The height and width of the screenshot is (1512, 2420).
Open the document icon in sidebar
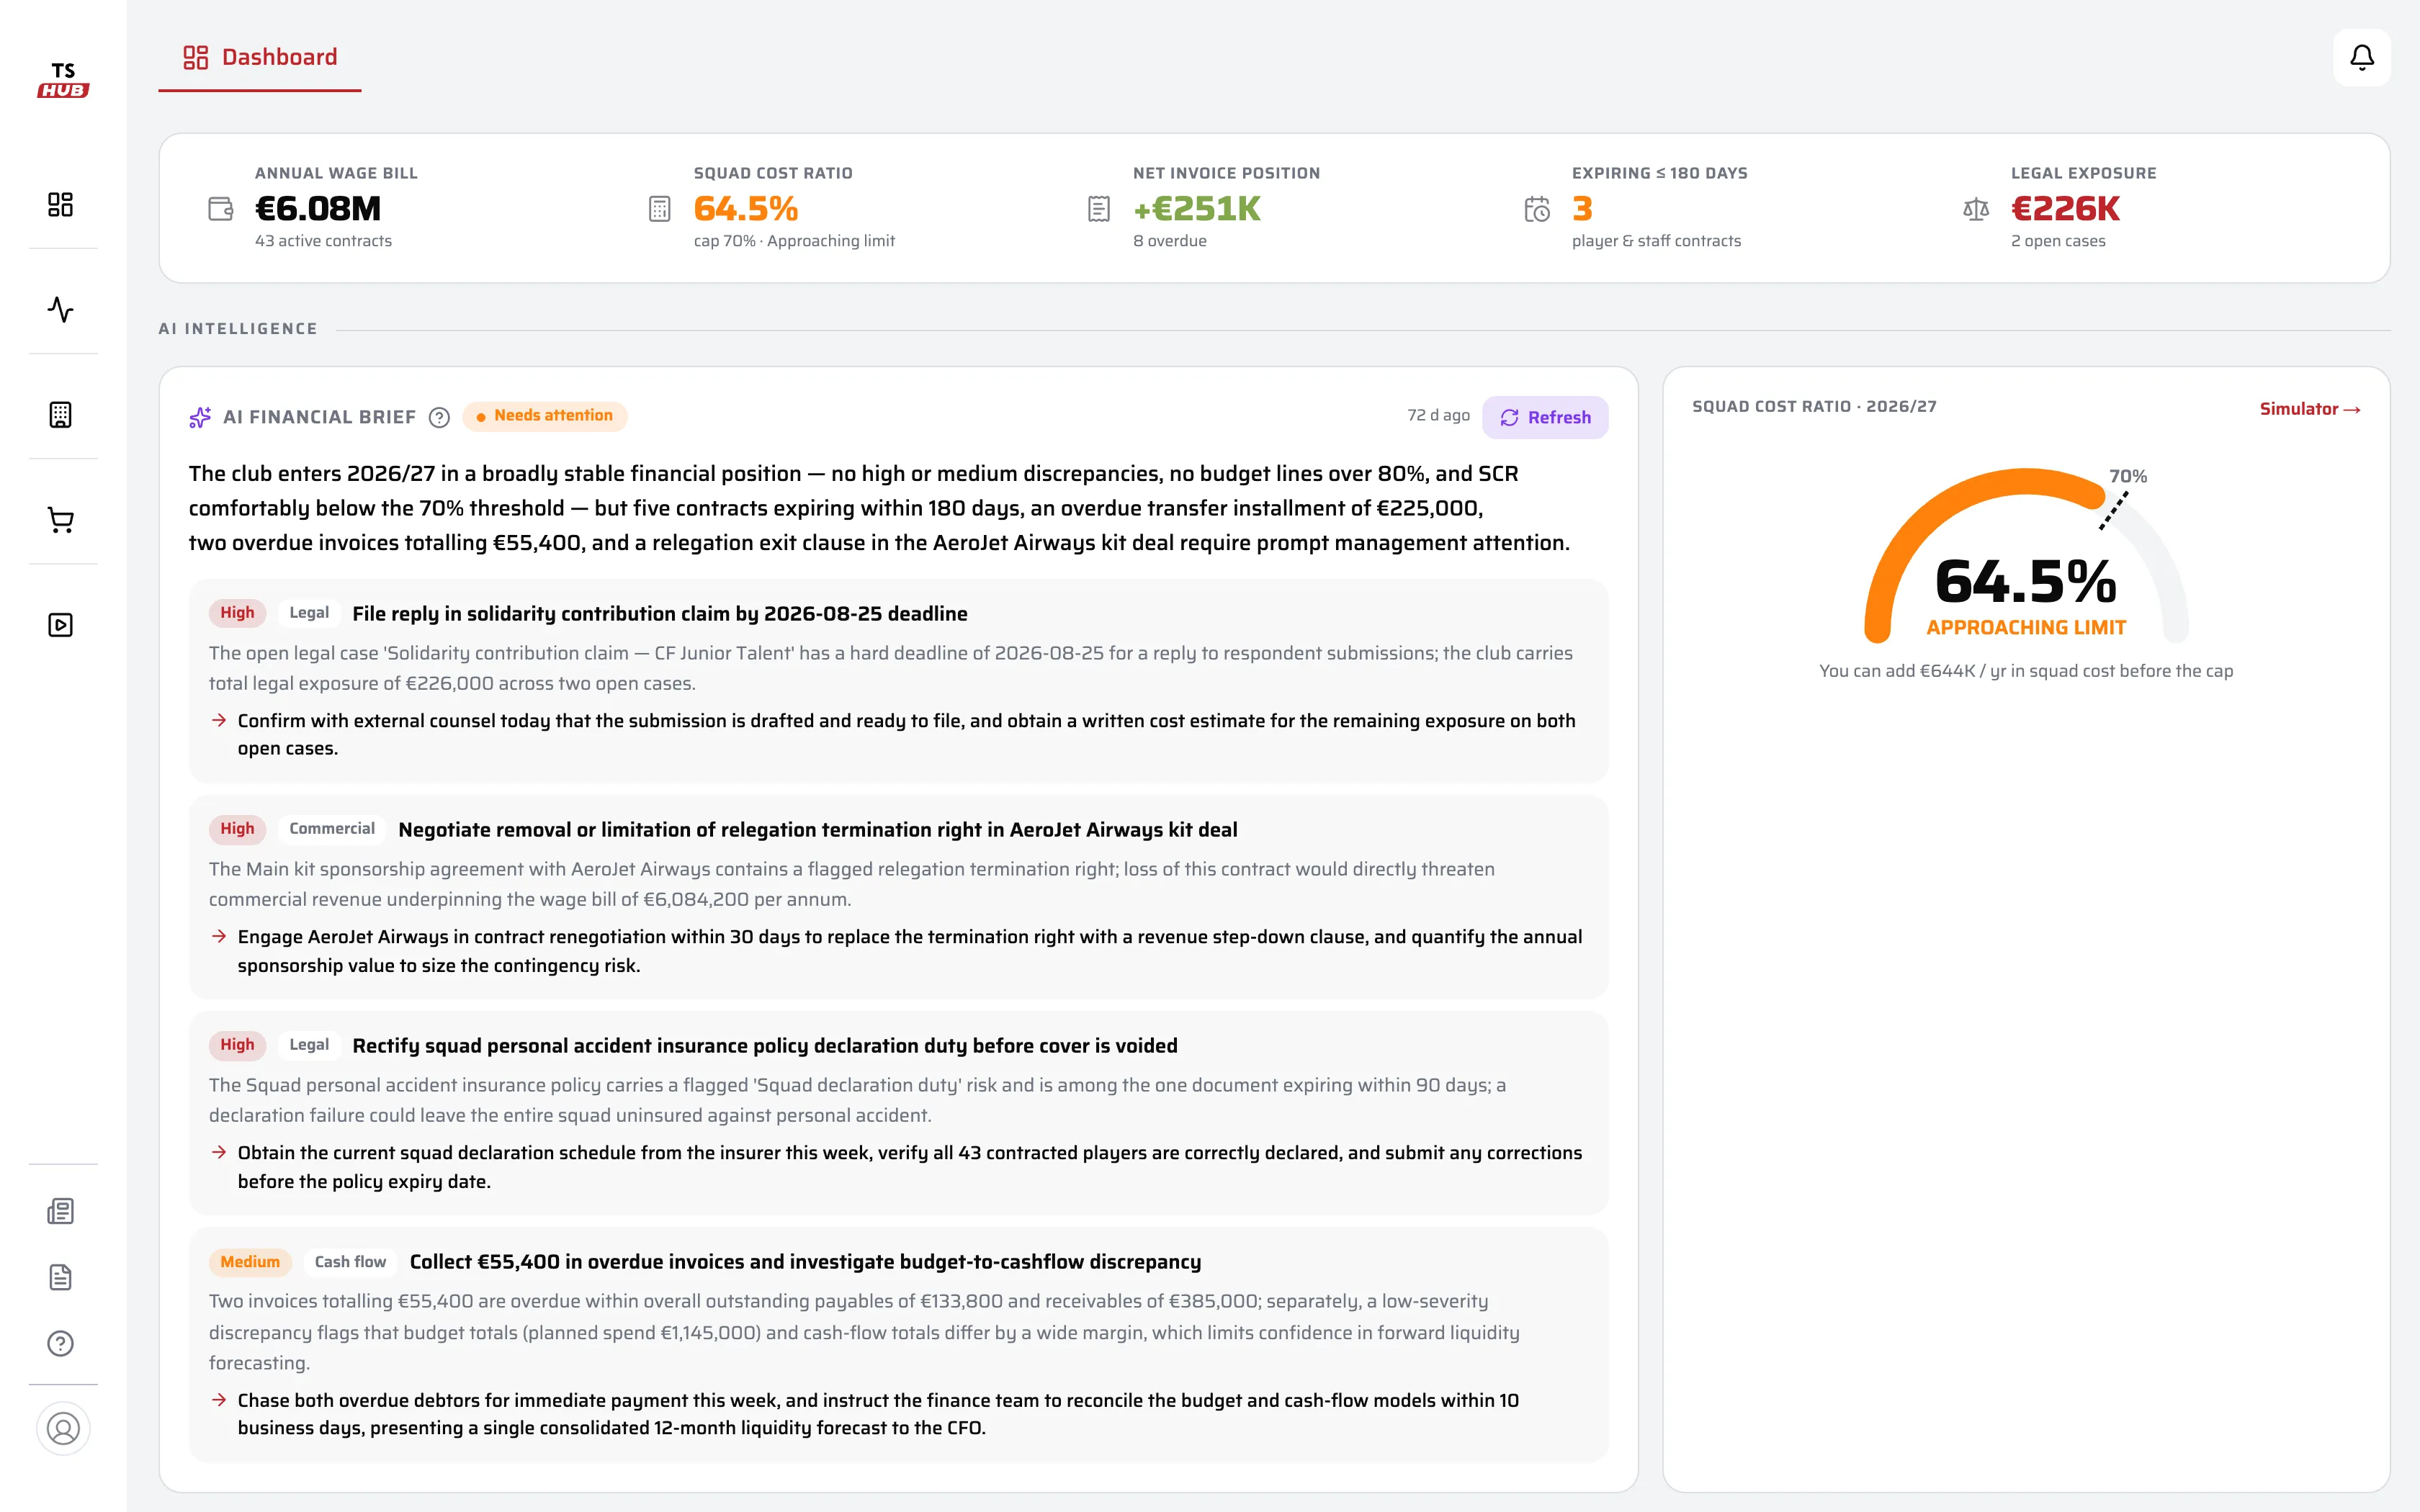[61, 1277]
